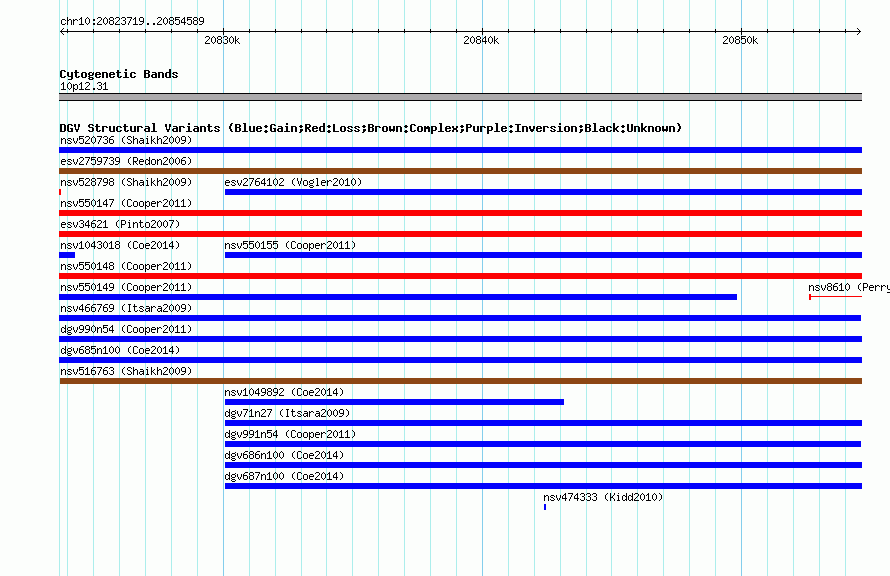Open variant nsv1043018 (Coe2014) label
This screenshot has width=890, height=576.
120,245
